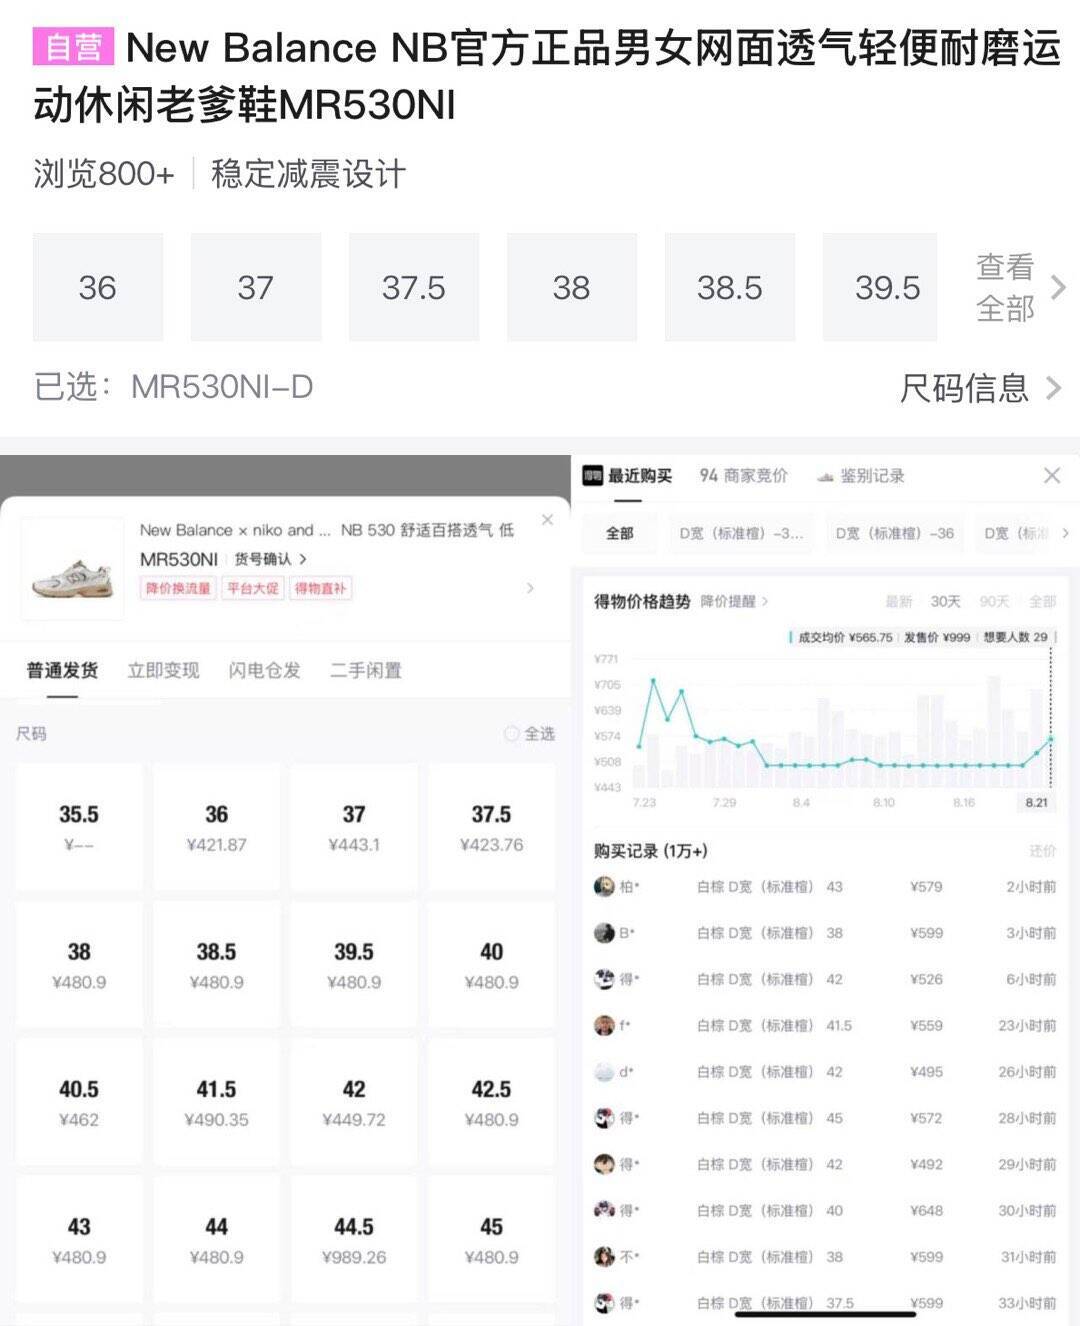Select size 41.5 cell priced ¥490.35
The image size is (1080, 1326).
pos(216,1102)
